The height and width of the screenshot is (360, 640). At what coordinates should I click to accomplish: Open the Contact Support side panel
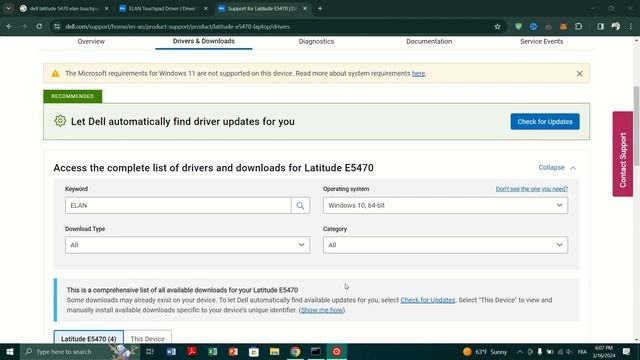[x=622, y=154]
